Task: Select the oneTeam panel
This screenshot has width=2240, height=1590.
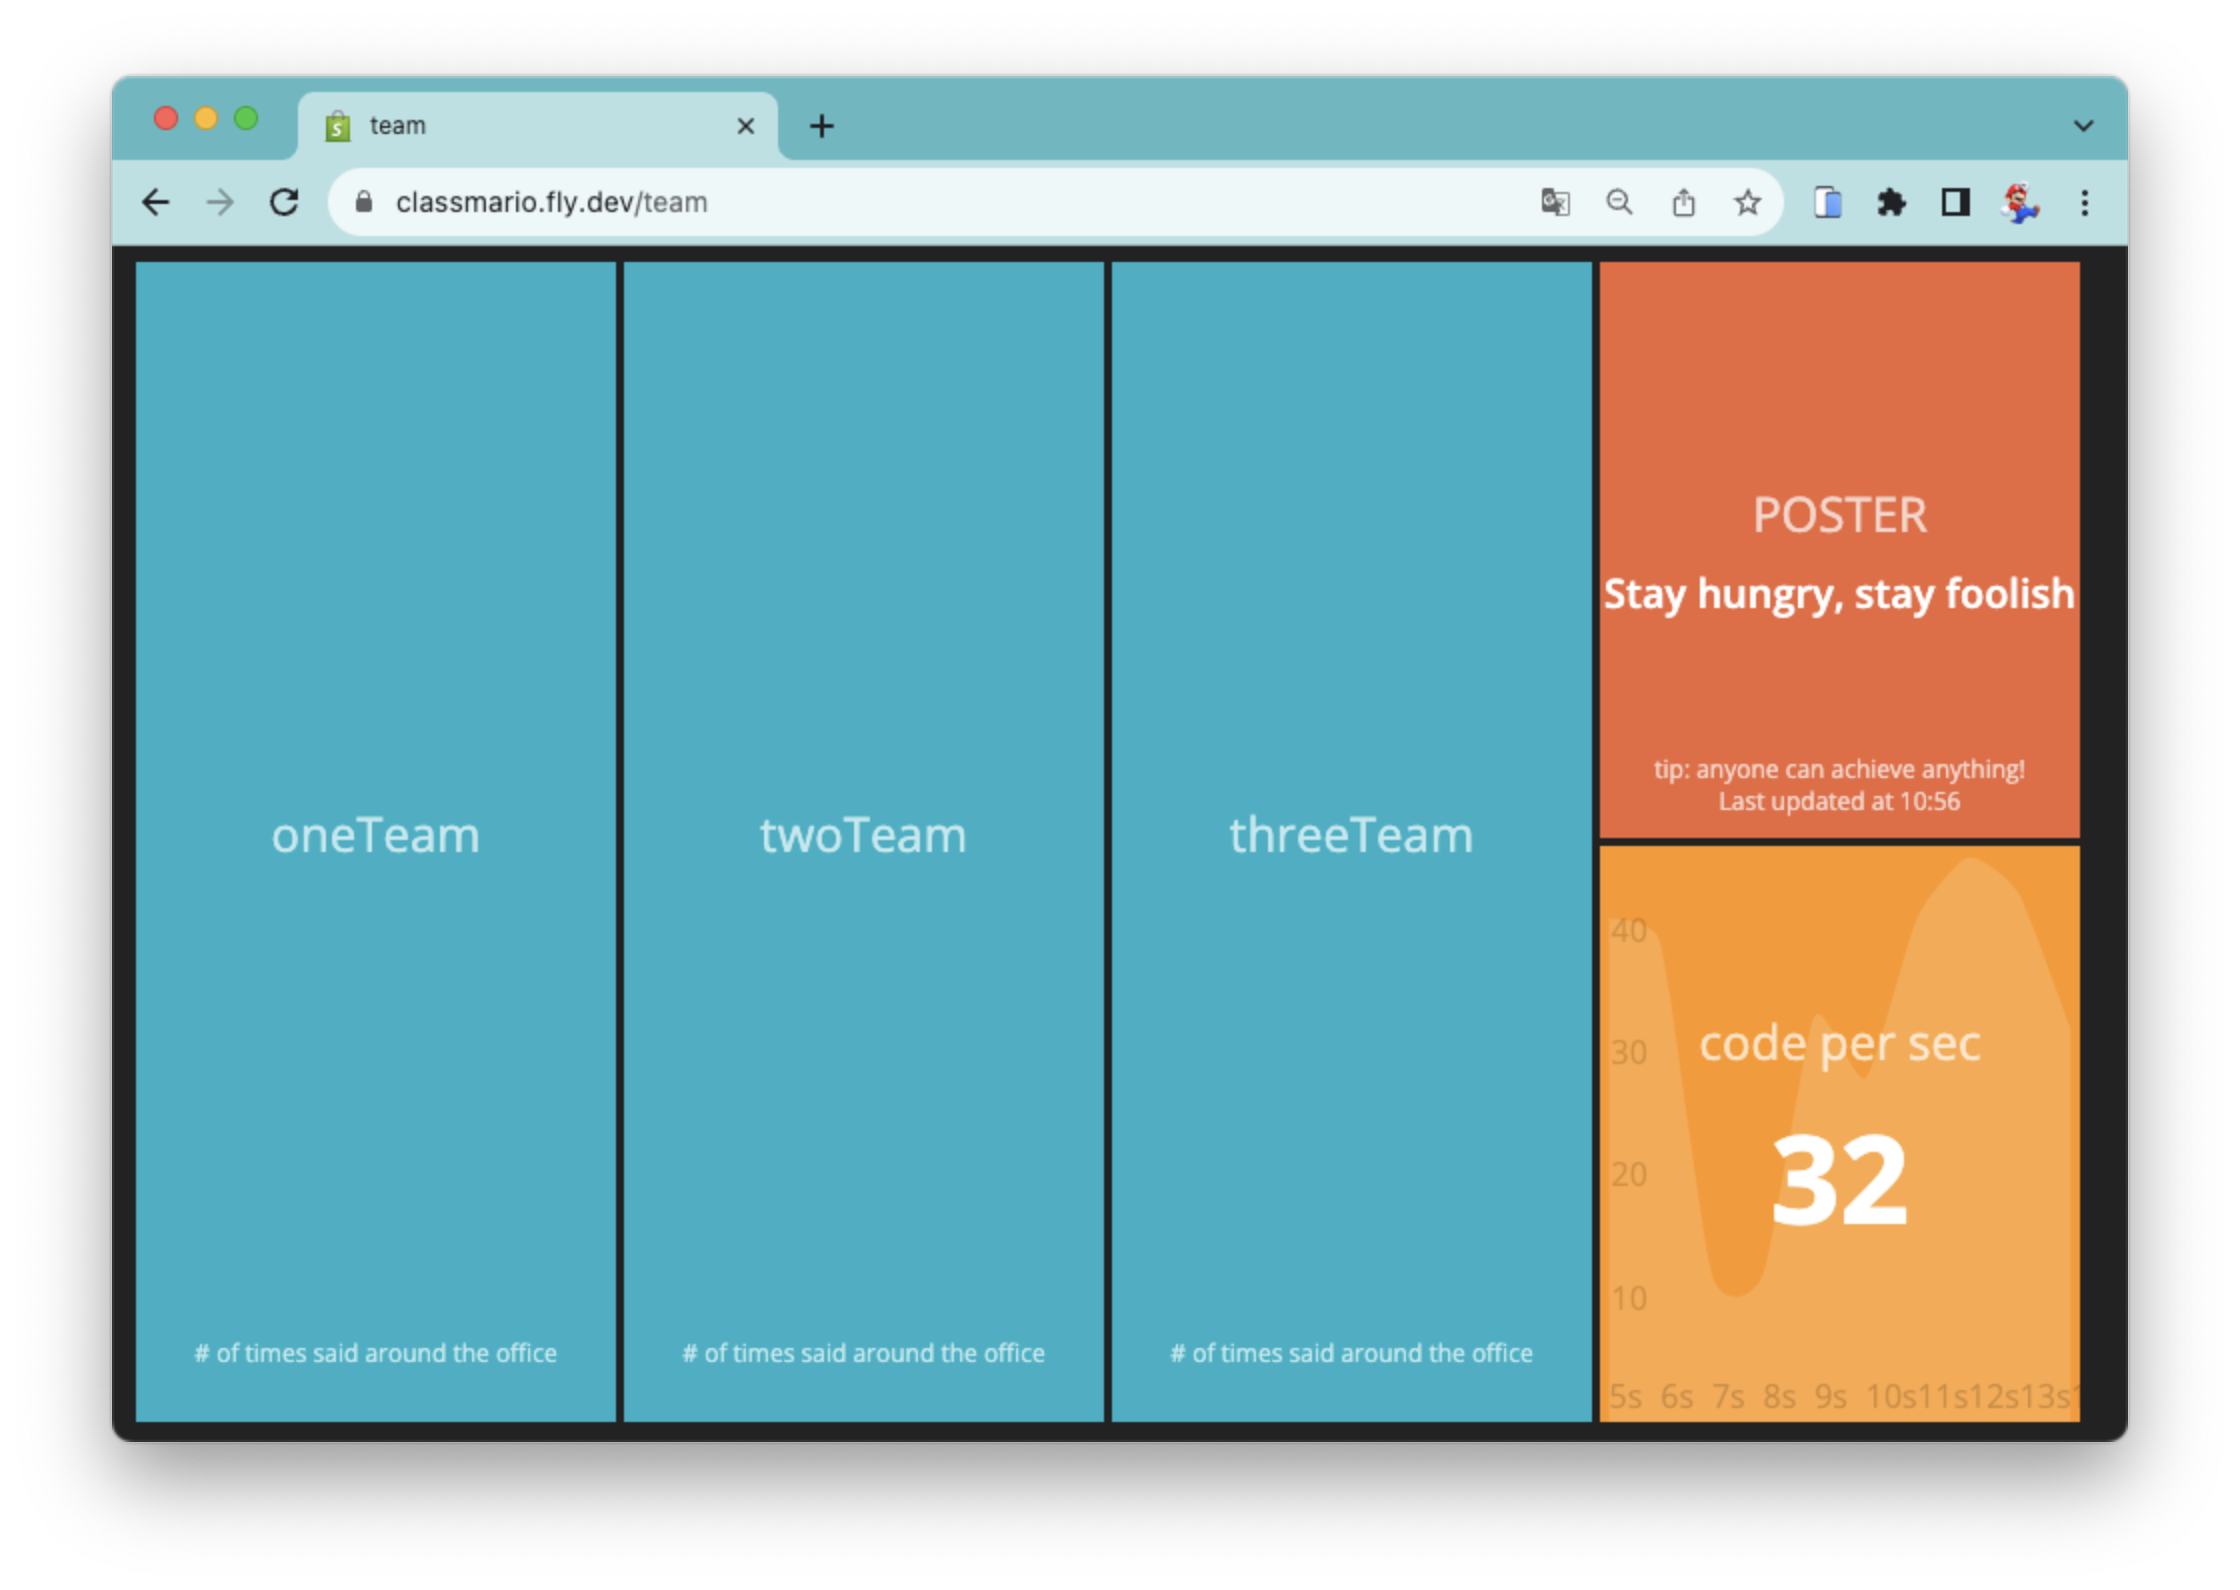Action: 377,835
